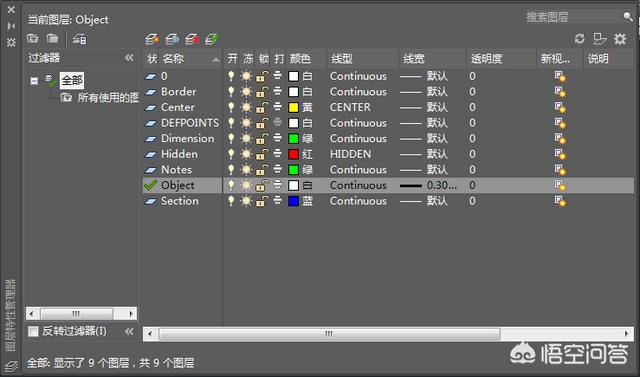
Task: Sort by 名称 column header arrow
Action: (216, 60)
